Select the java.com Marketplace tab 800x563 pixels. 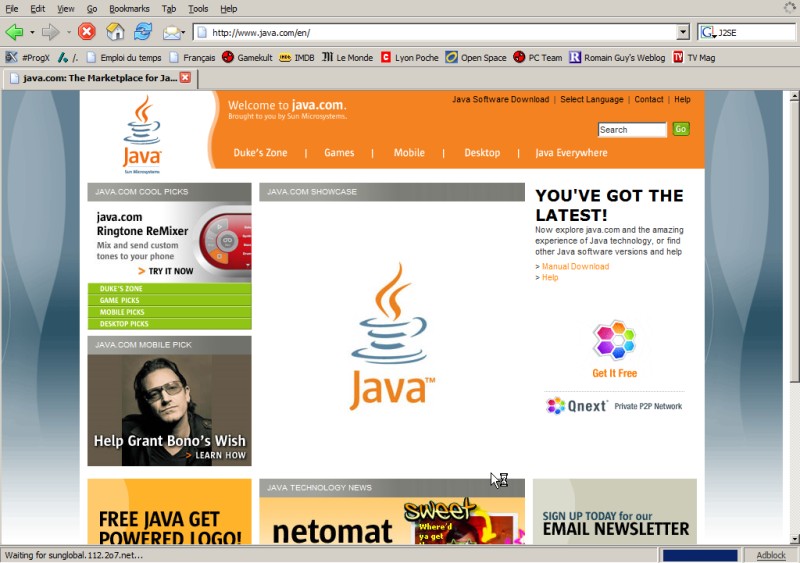pos(100,78)
